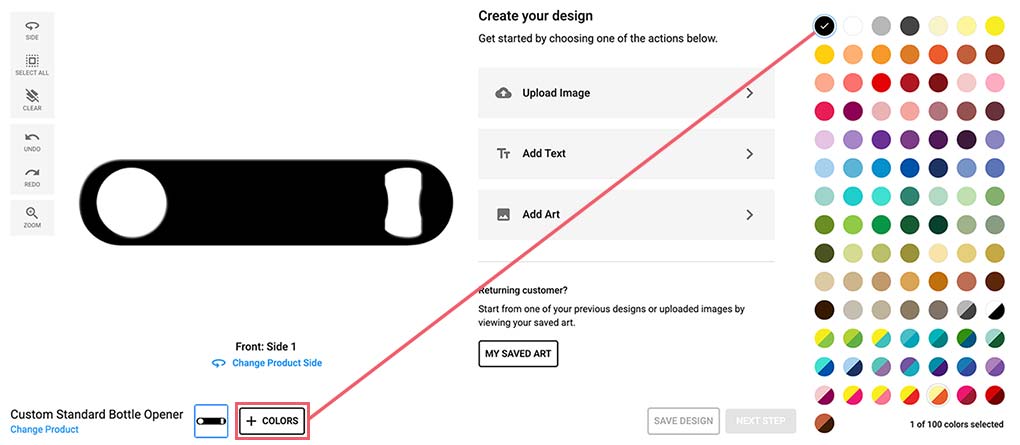Choose the solid charcoal gray swatch
This screenshot has height=445, width=1020.
(x=909, y=26)
